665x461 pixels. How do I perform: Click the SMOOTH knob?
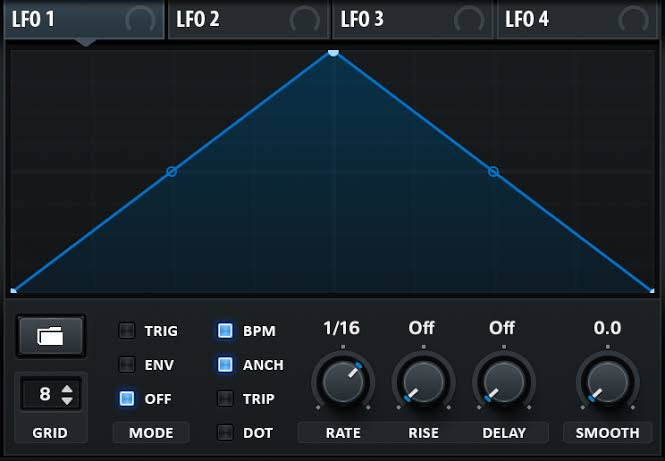(x=607, y=382)
